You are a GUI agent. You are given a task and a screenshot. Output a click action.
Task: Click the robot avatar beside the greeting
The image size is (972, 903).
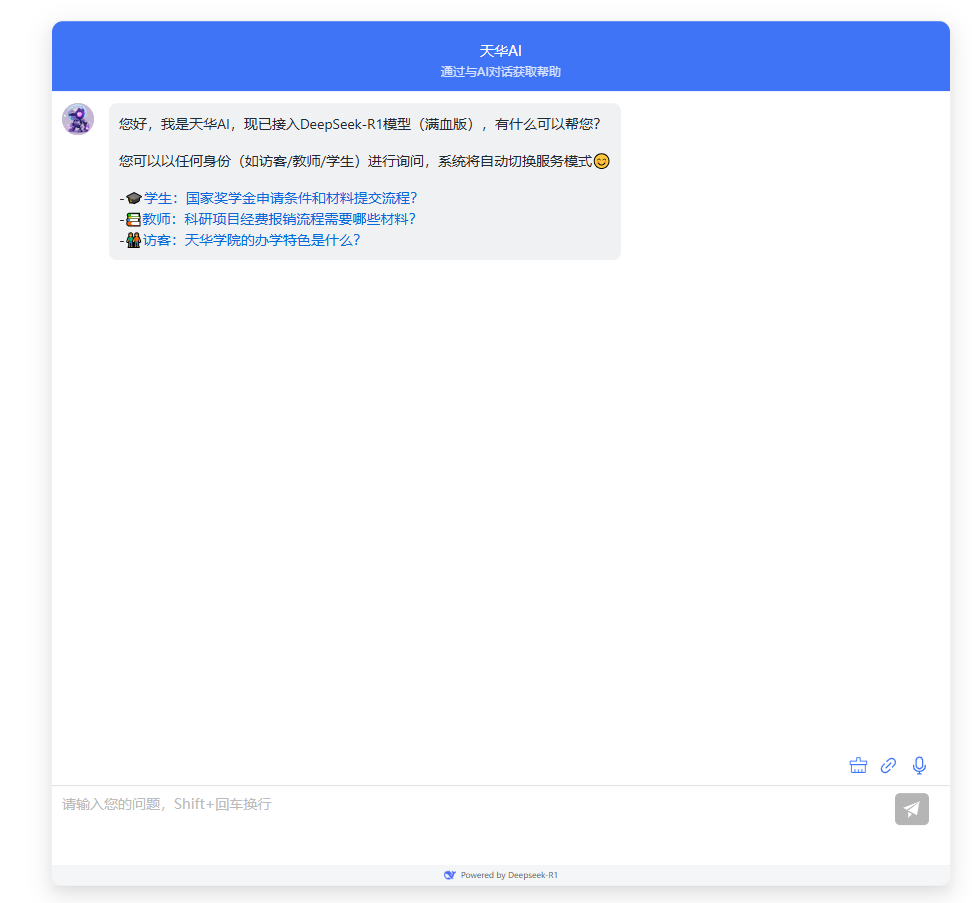pyautogui.click(x=78, y=119)
